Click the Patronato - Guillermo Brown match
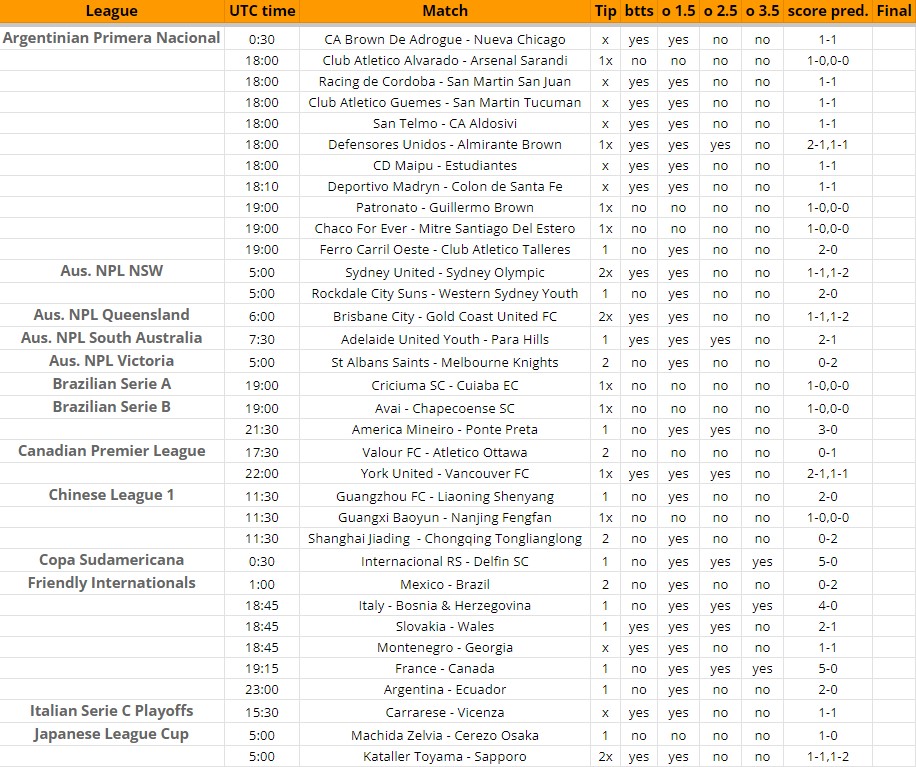This screenshot has width=916, height=767. pyautogui.click(x=445, y=208)
